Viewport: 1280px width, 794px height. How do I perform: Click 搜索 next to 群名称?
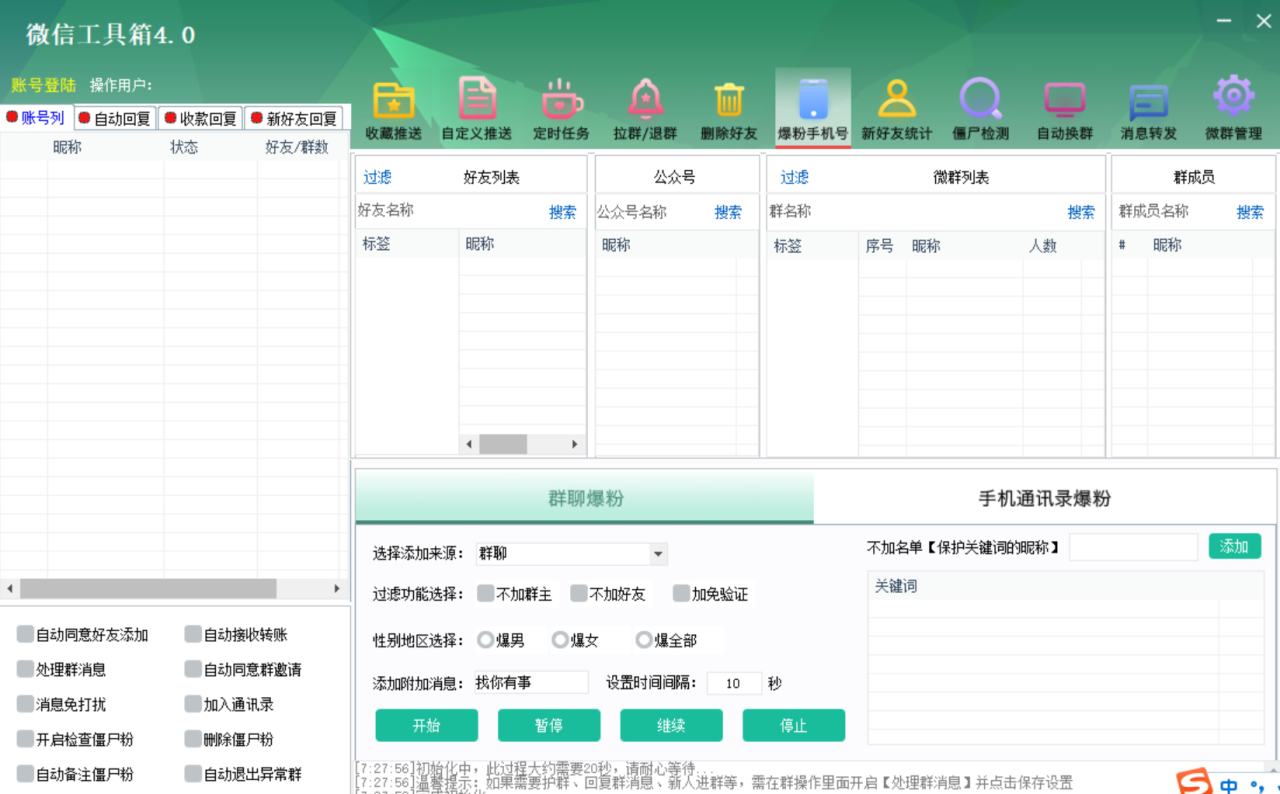click(1081, 212)
